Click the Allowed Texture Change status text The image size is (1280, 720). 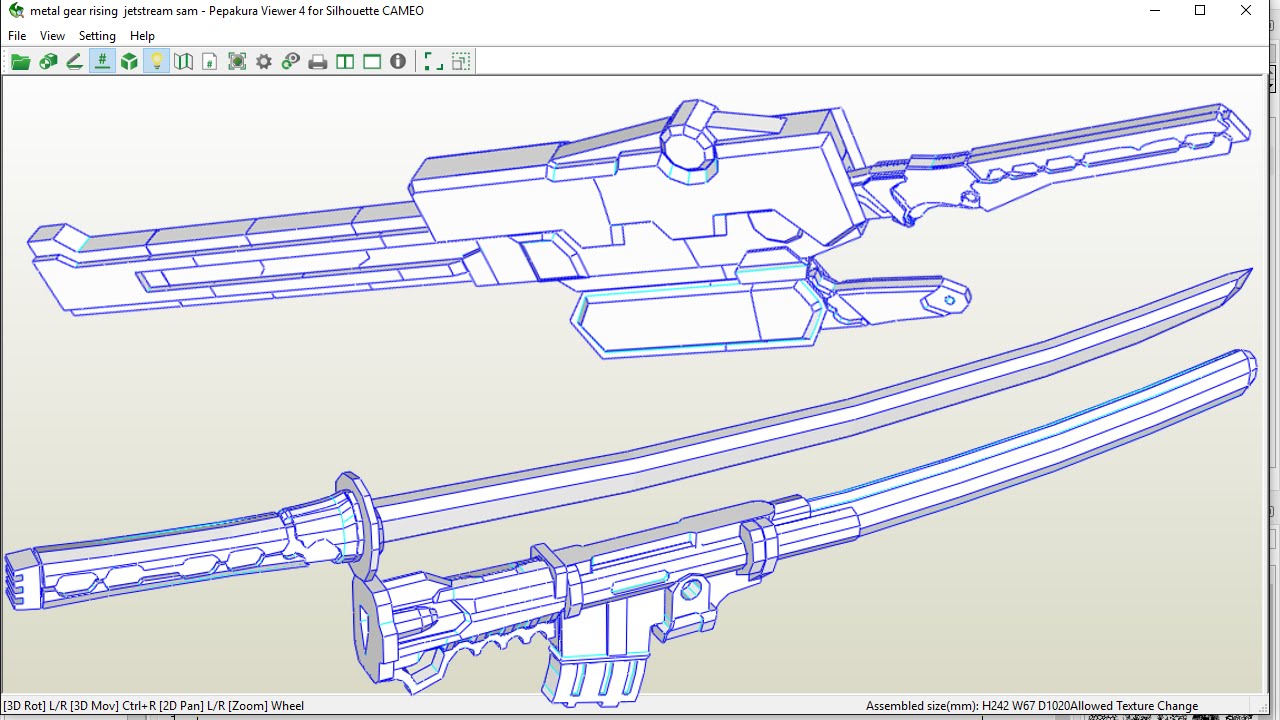click(x=1134, y=706)
